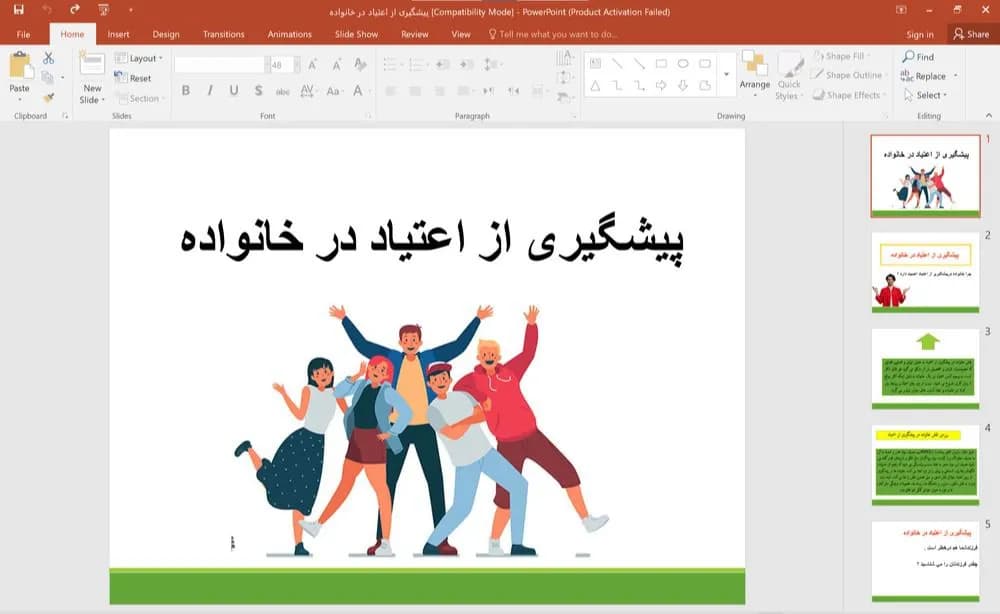Image resolution: width=1000 pixels, height=614 pixels.
Task: Open the Section dropdown
Action: [x=140, y=98]
